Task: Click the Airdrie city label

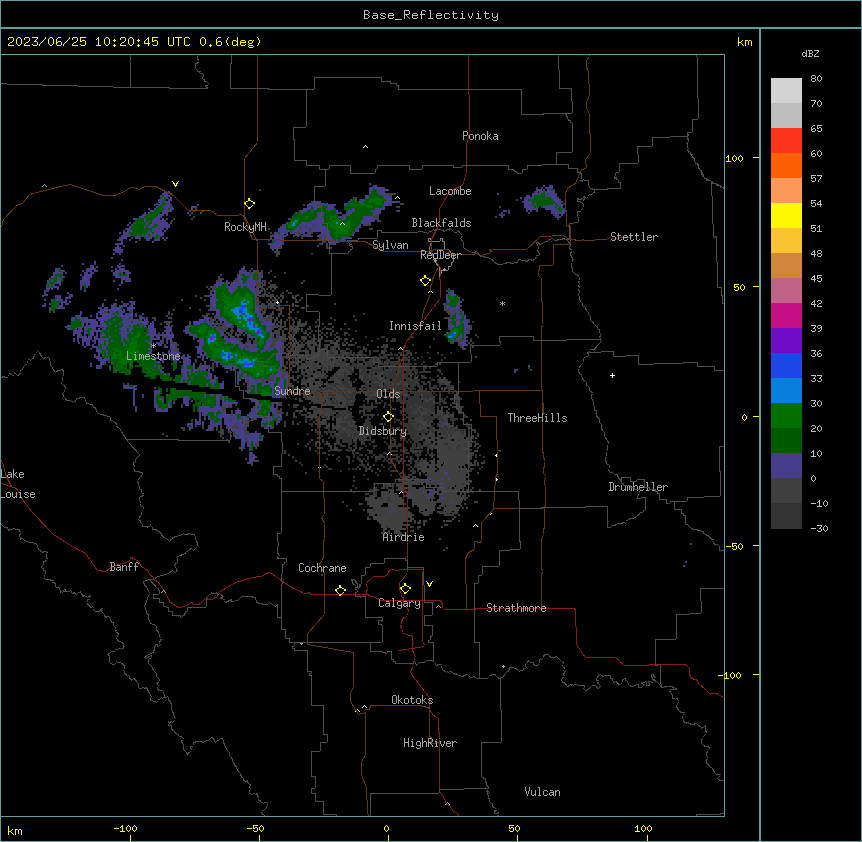Action: click(x=404, y=537)
